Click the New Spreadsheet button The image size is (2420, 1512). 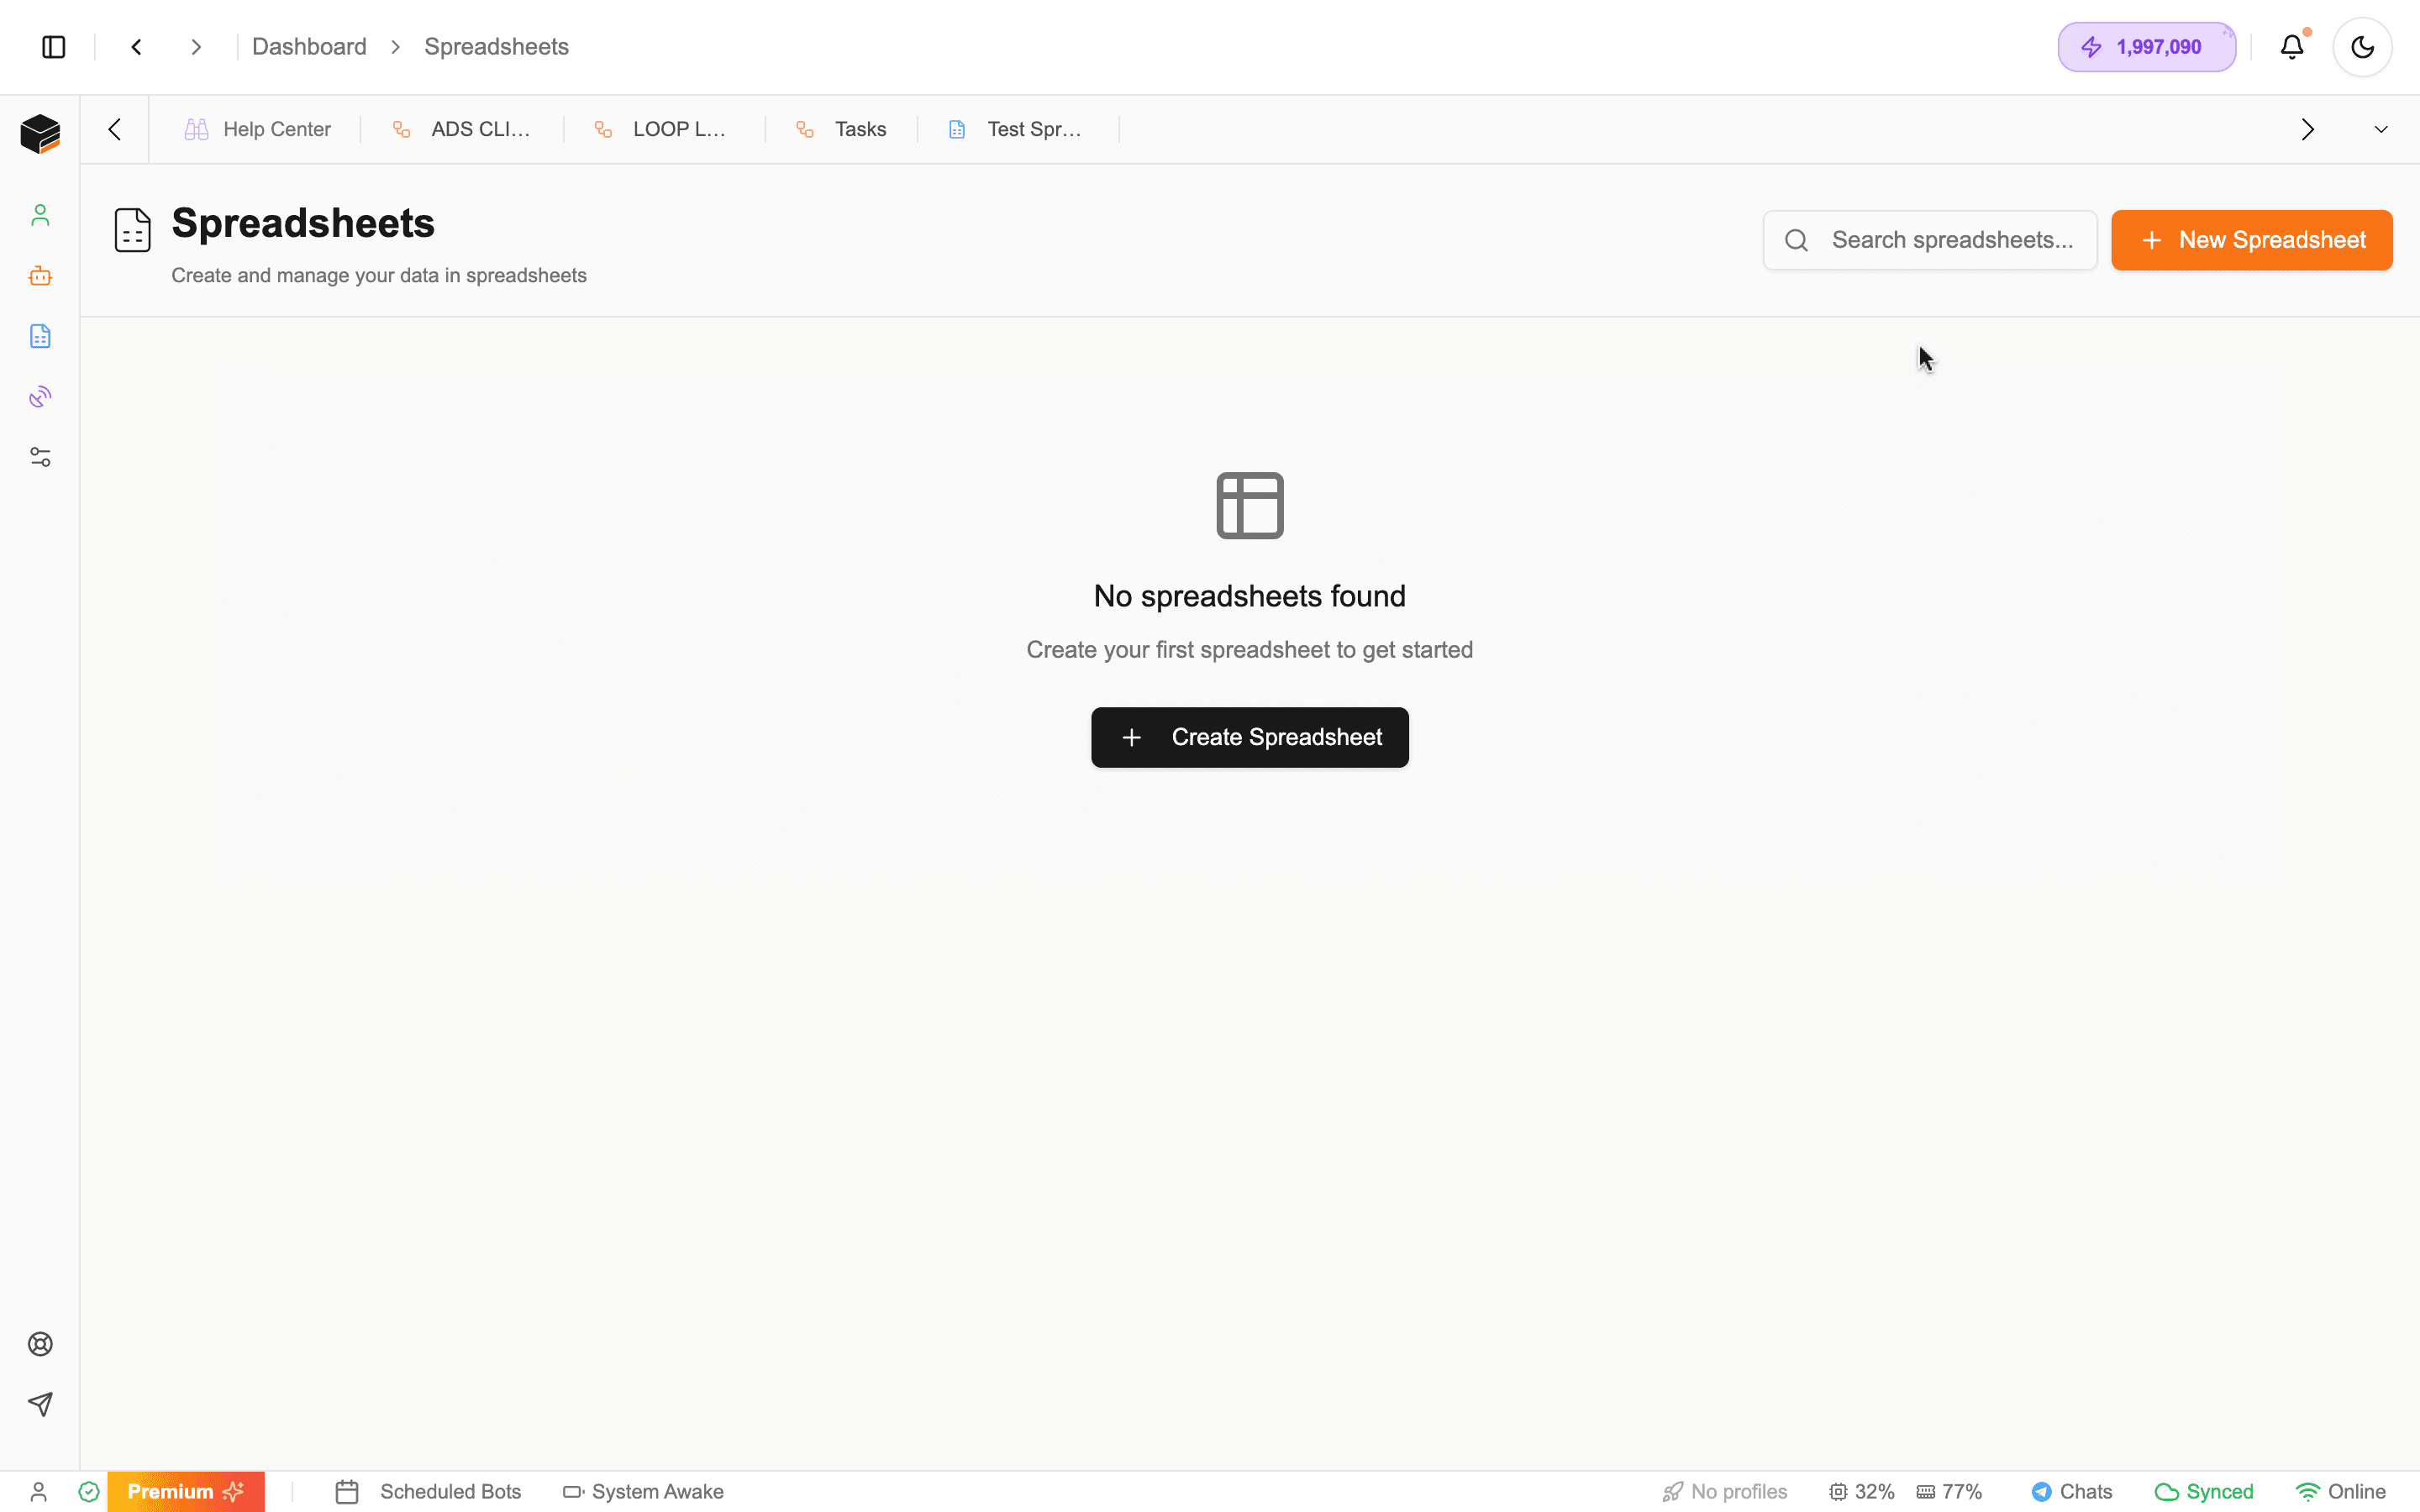click(2251, 239)
